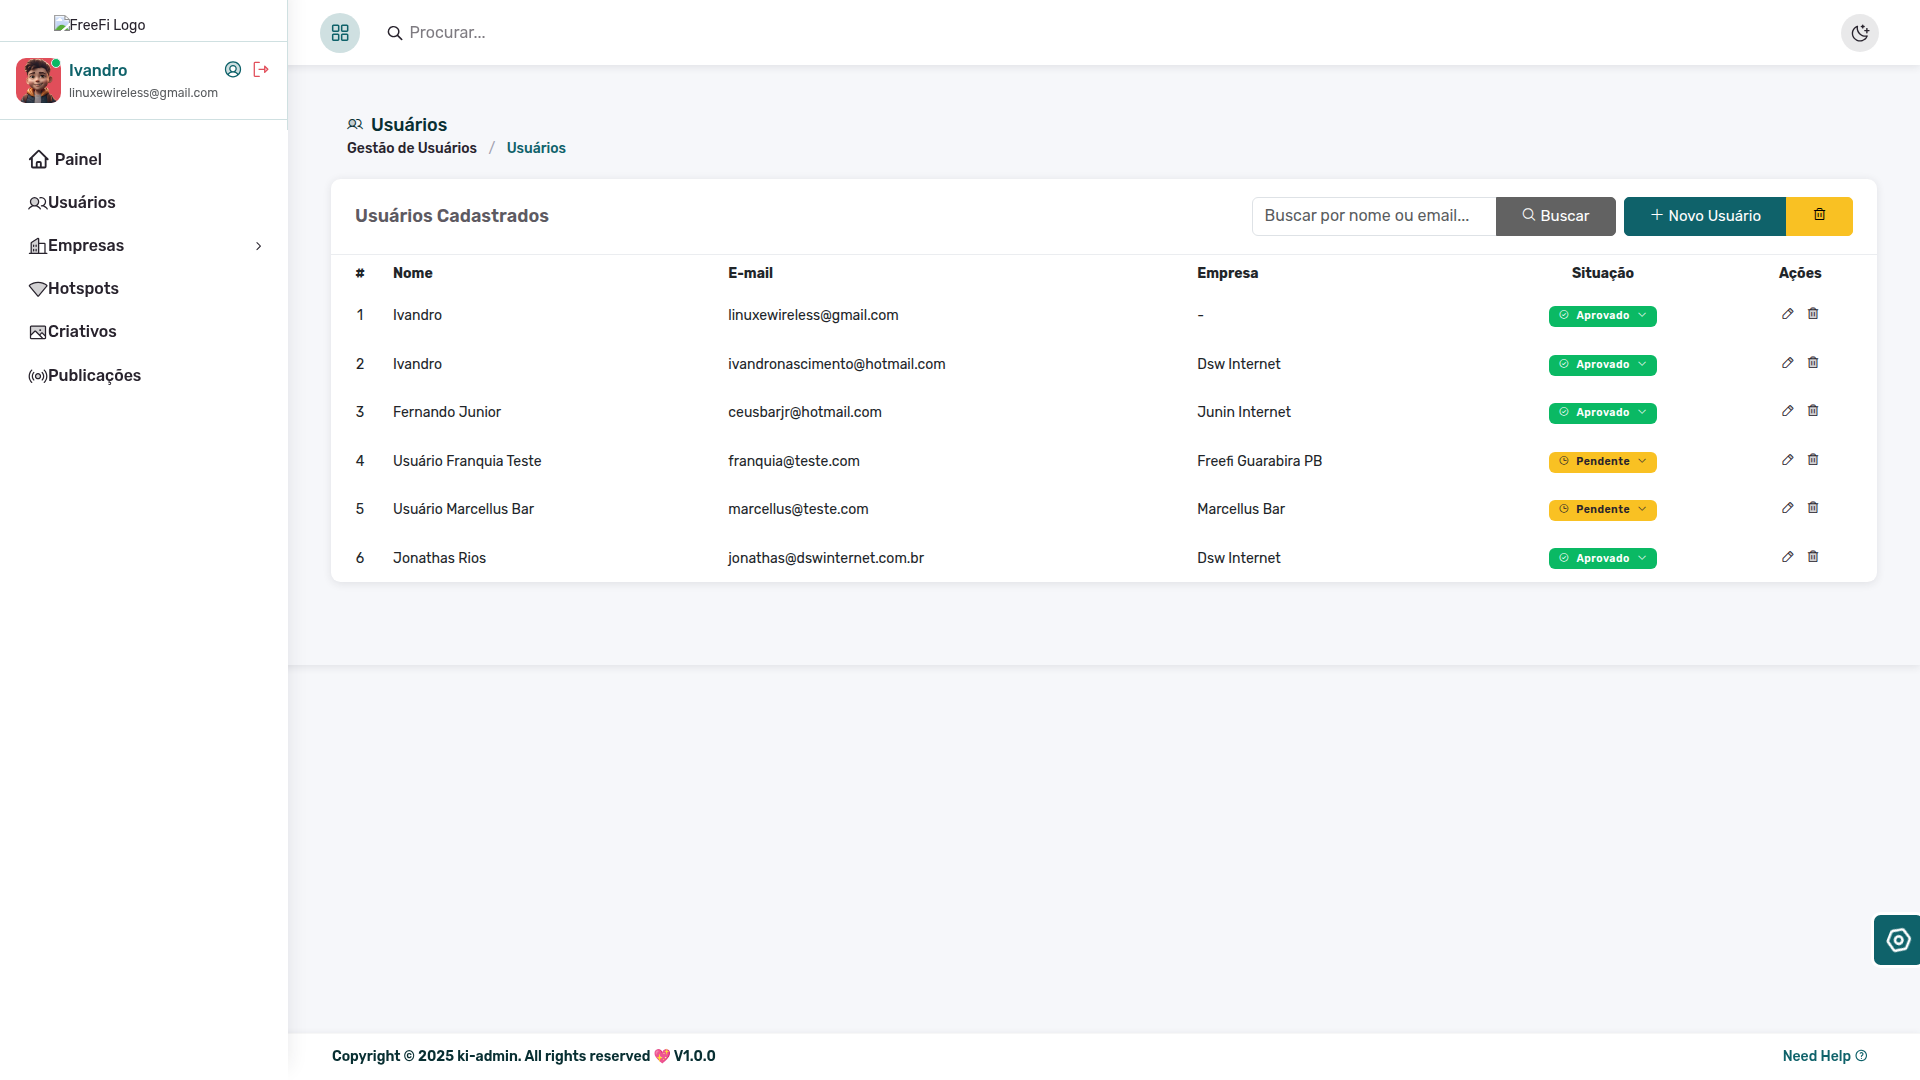The width and height of the screenshot is (1920, 1080).
Task: Click the Need Help link
Action: tap(1823, 1056)
